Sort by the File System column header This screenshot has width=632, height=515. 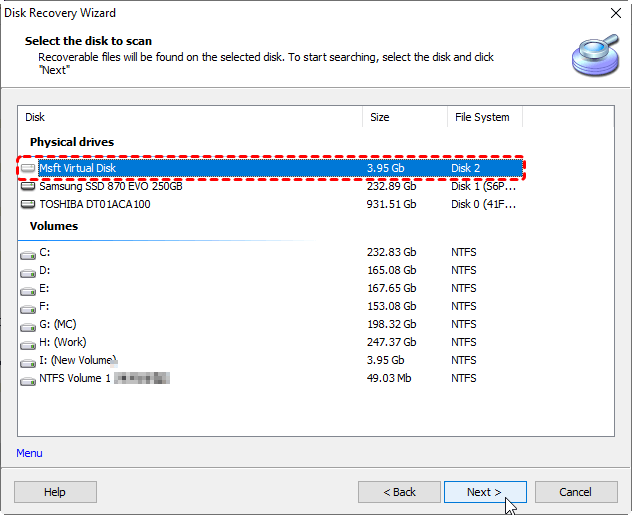point(484,117)
